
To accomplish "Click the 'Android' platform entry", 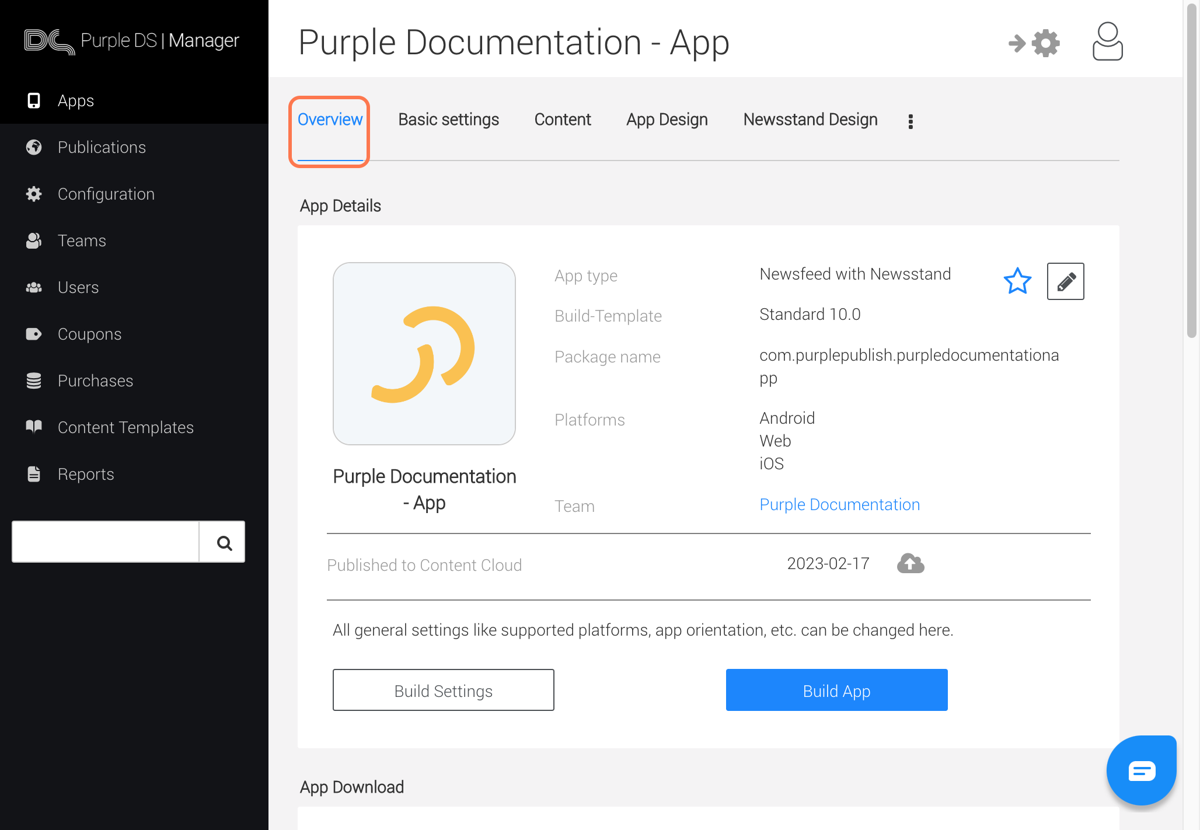I will [x=787, y=418].
